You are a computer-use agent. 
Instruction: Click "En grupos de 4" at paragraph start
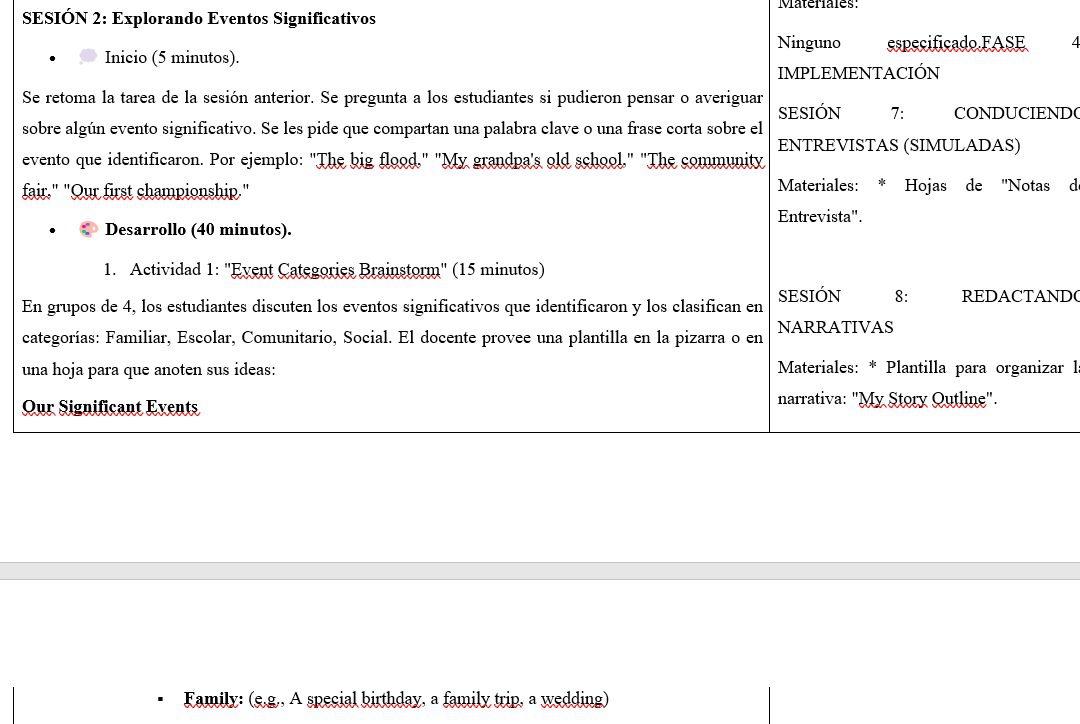78,307
